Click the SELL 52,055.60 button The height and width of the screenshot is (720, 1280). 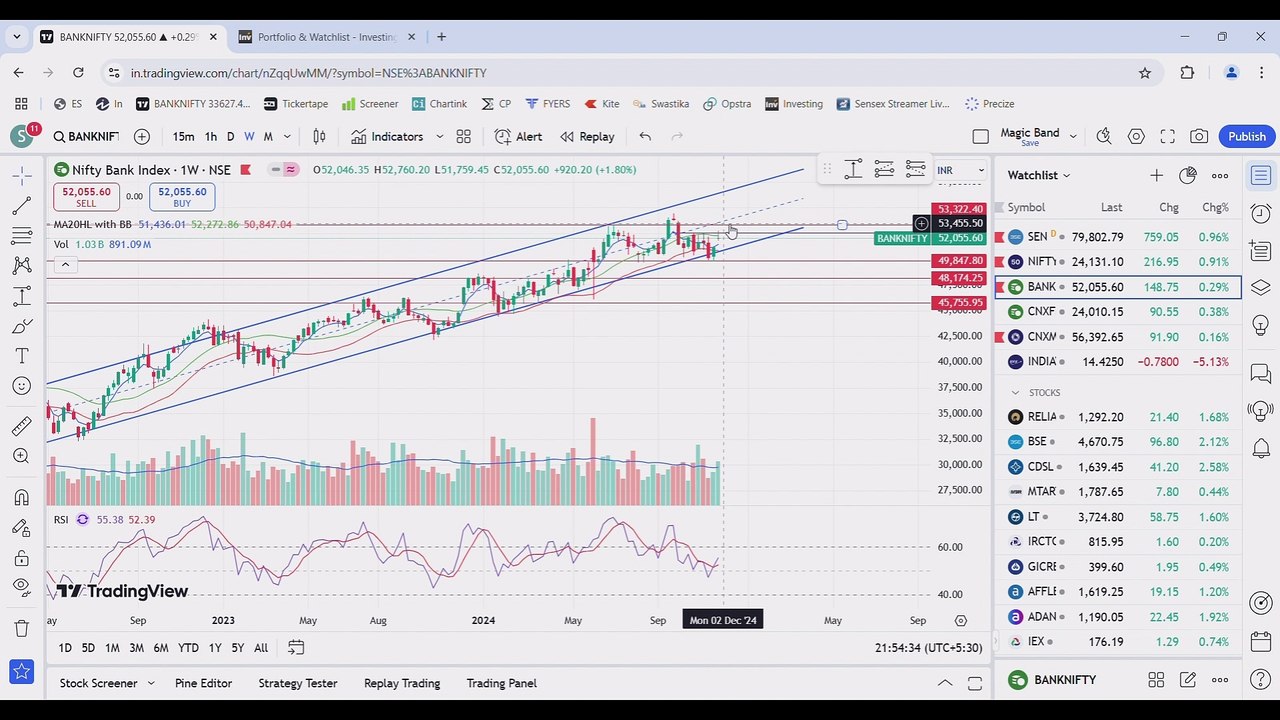(x=86, y=197)
